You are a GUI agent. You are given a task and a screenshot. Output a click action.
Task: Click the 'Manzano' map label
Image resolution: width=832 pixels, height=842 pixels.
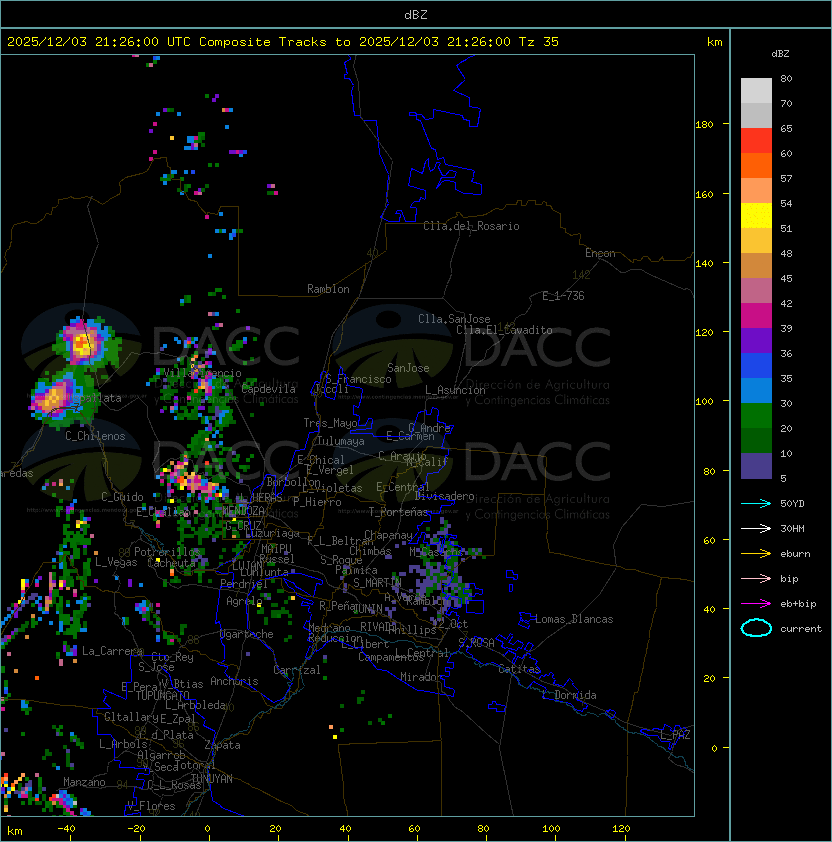coord(84,782)
